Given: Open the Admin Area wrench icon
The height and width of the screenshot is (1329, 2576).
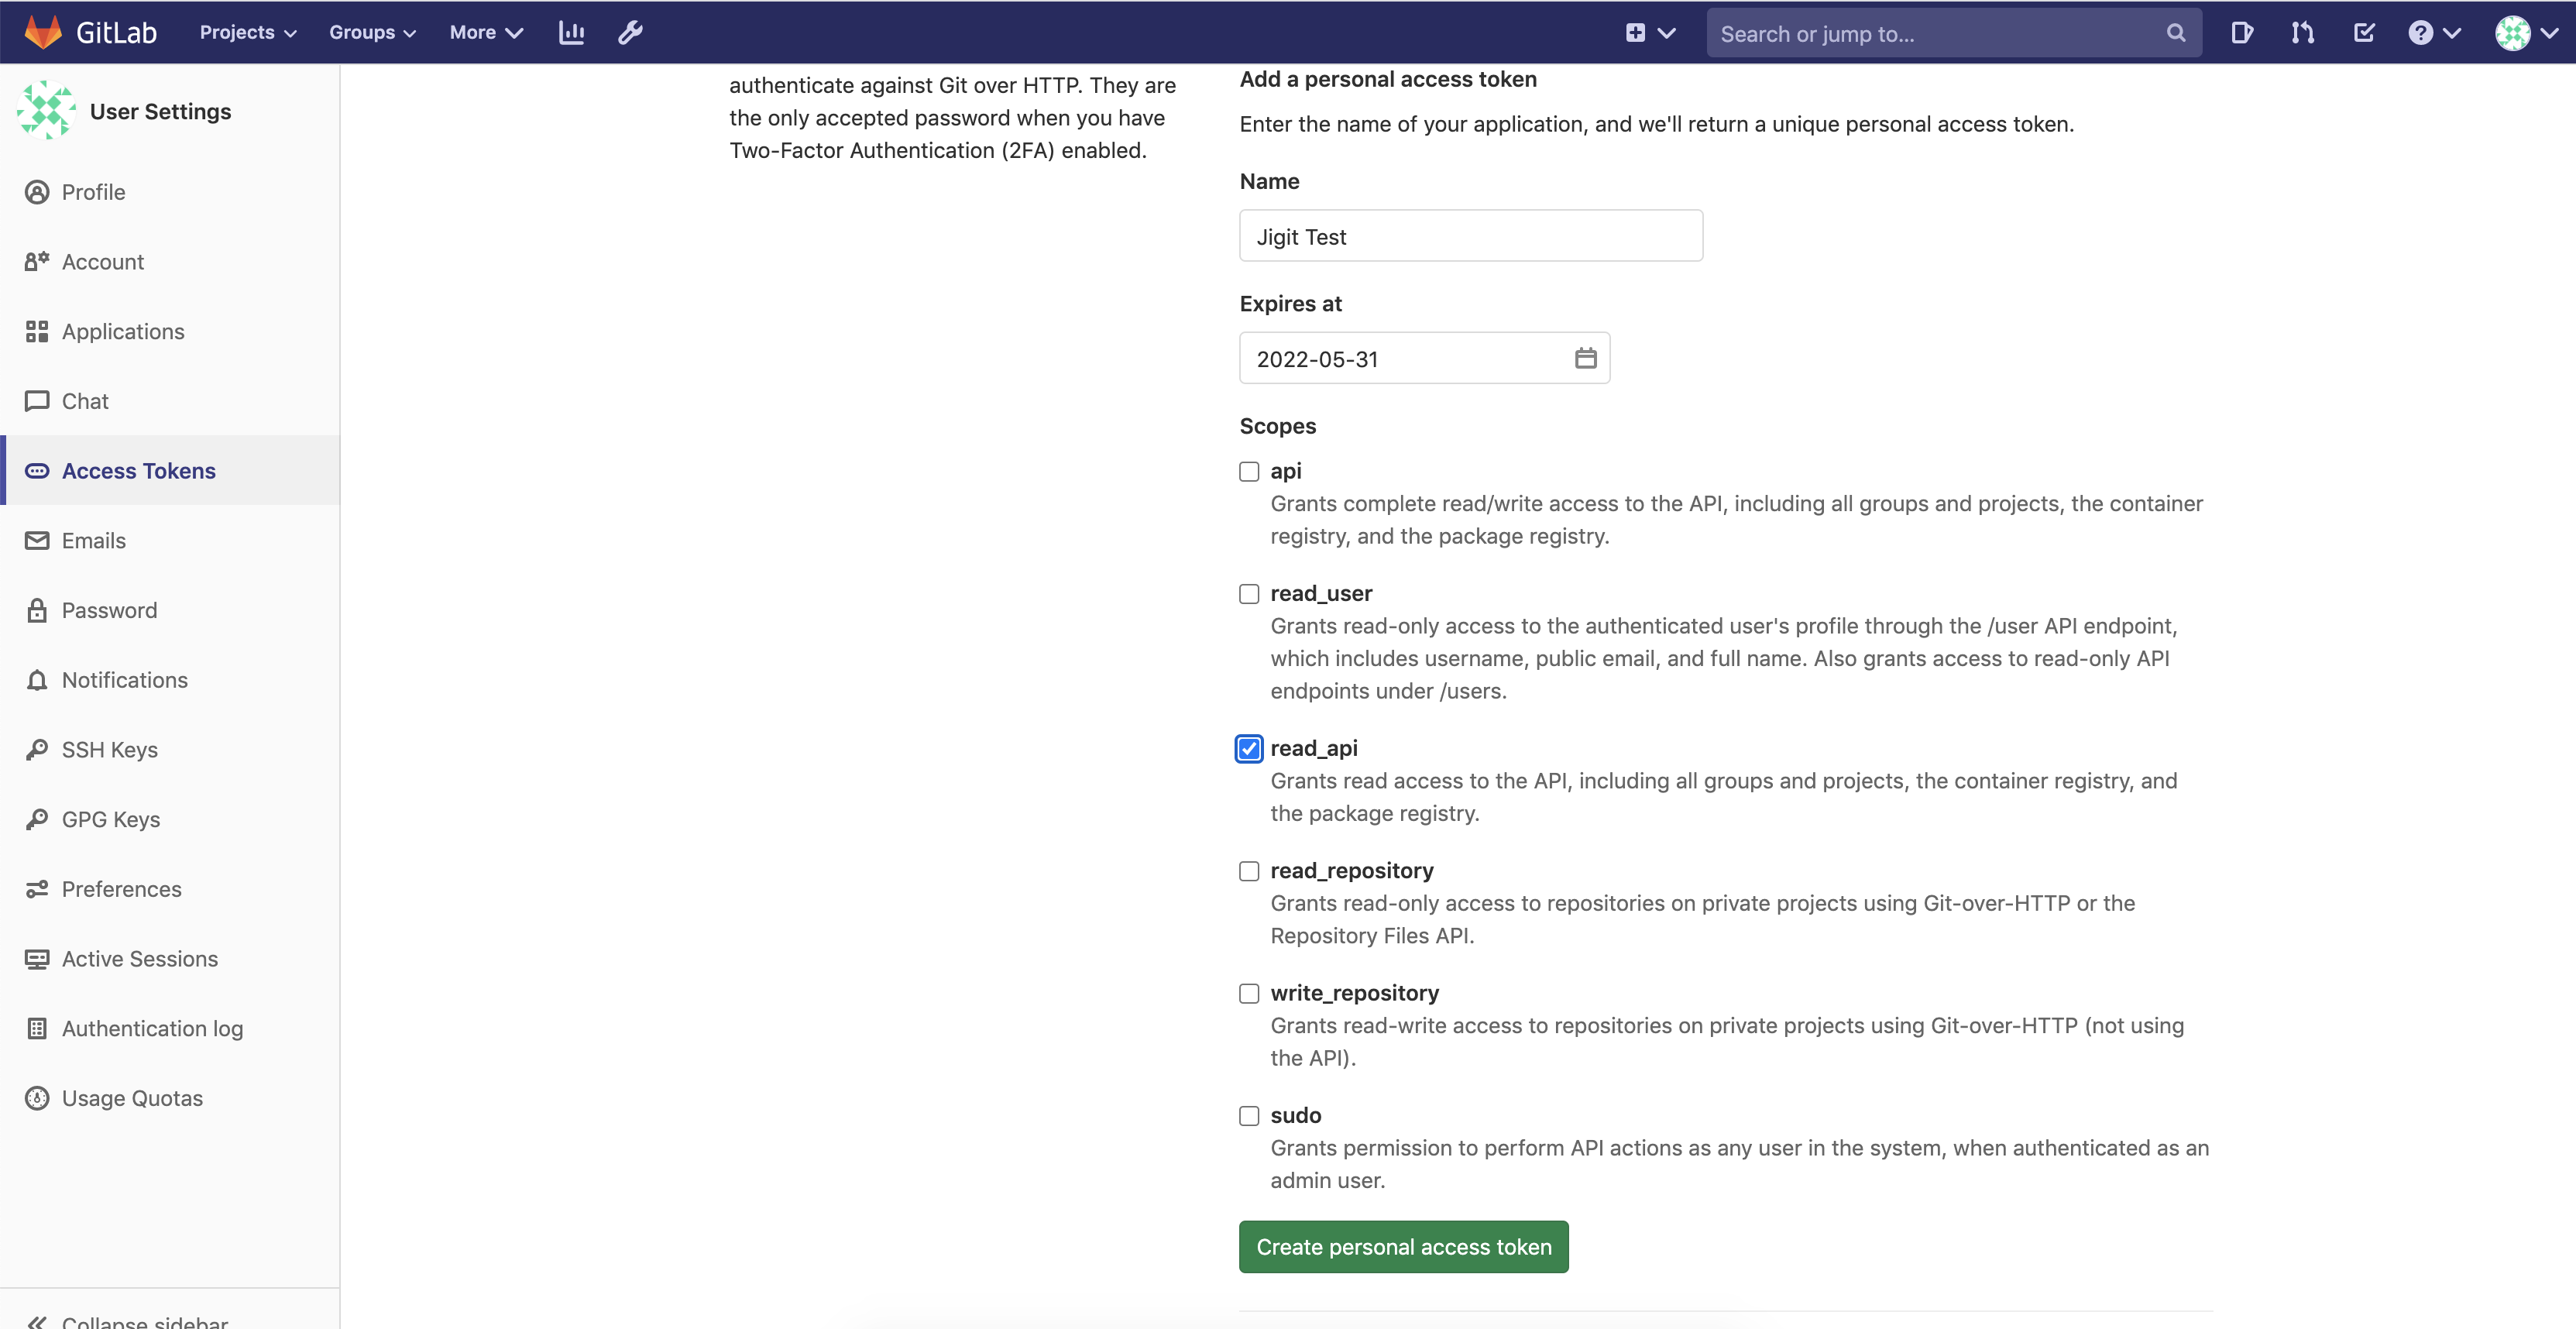Looking at the screenshot, I should point(630,33).
